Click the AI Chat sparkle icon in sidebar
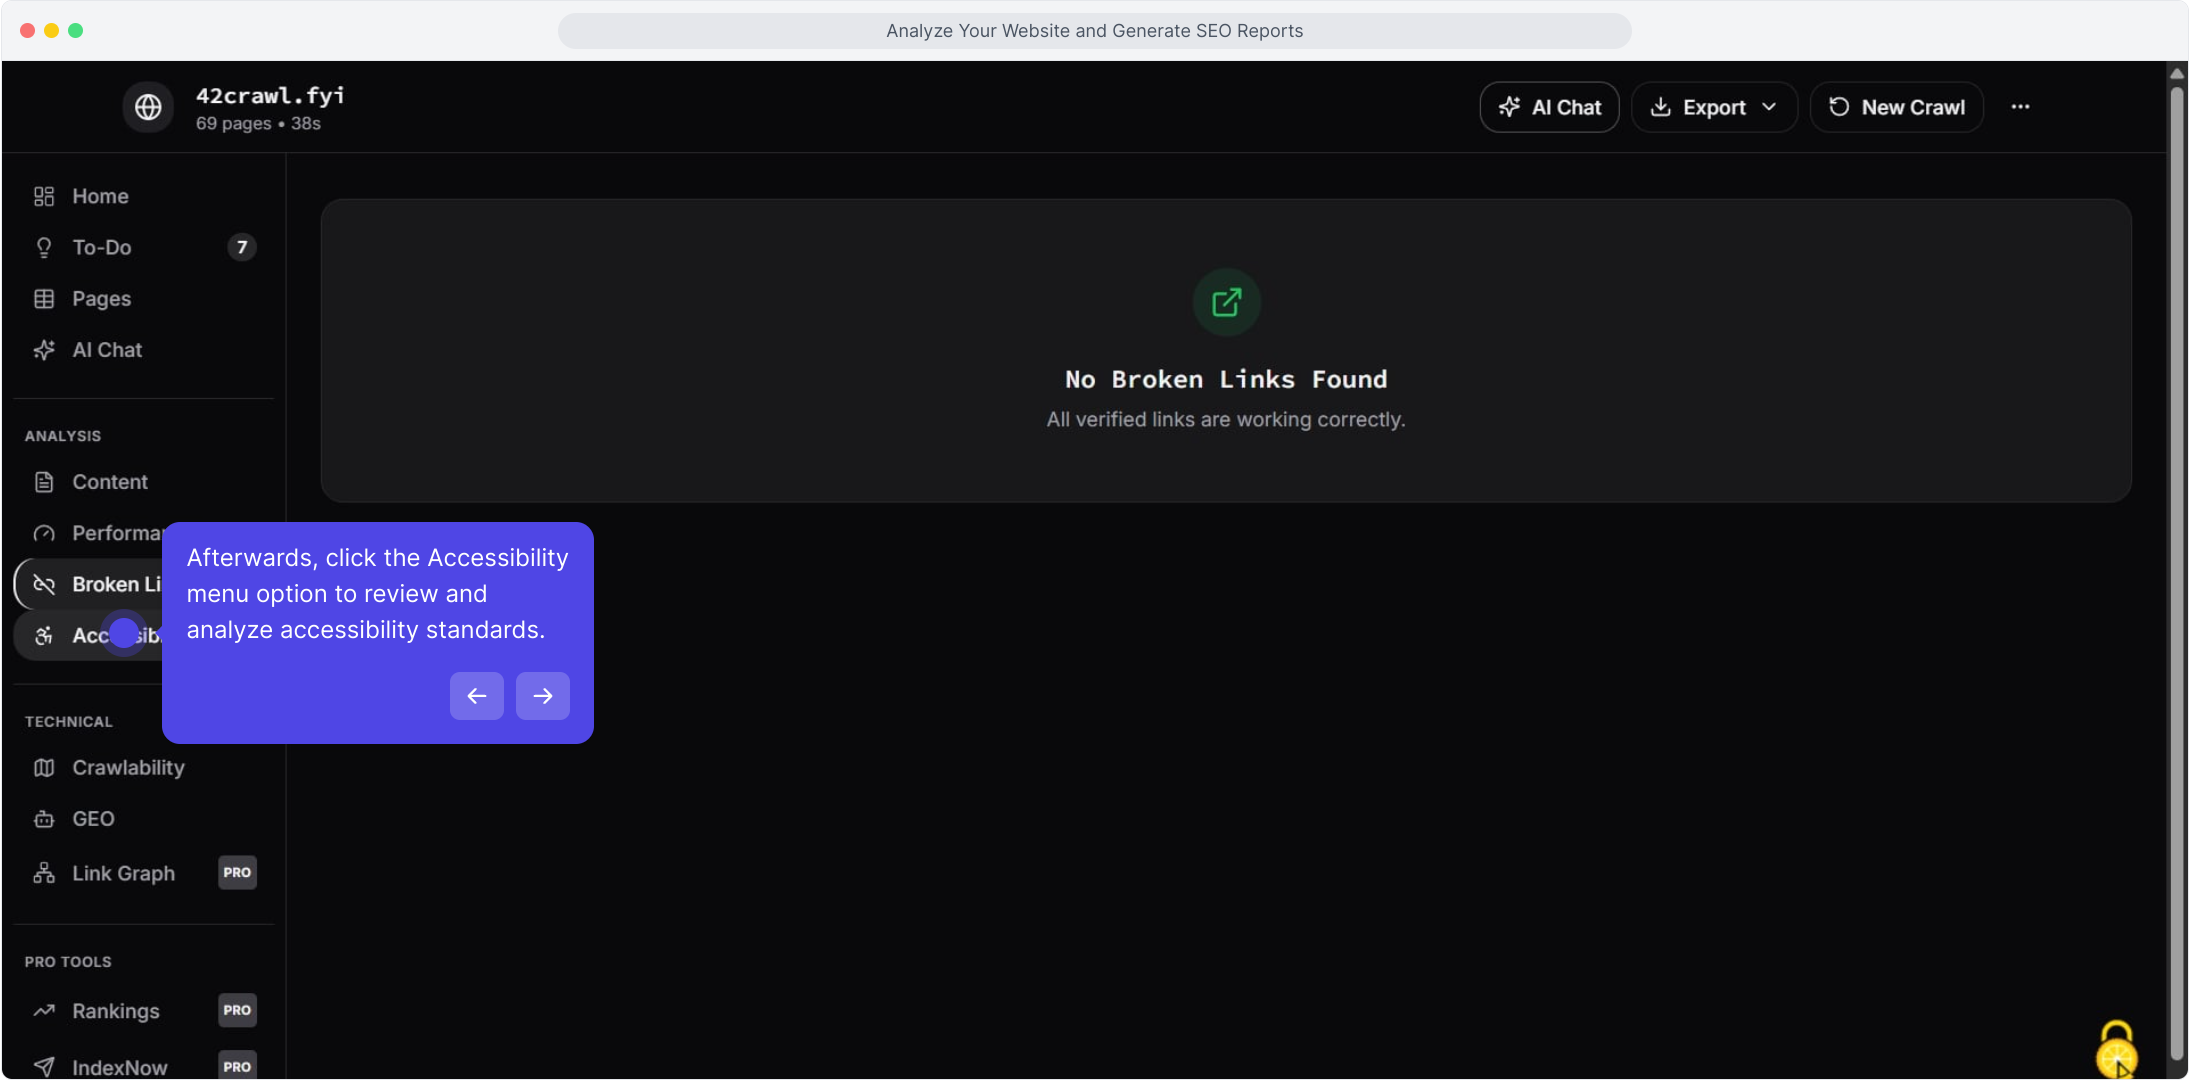2190x1080 pixels. 44,350
